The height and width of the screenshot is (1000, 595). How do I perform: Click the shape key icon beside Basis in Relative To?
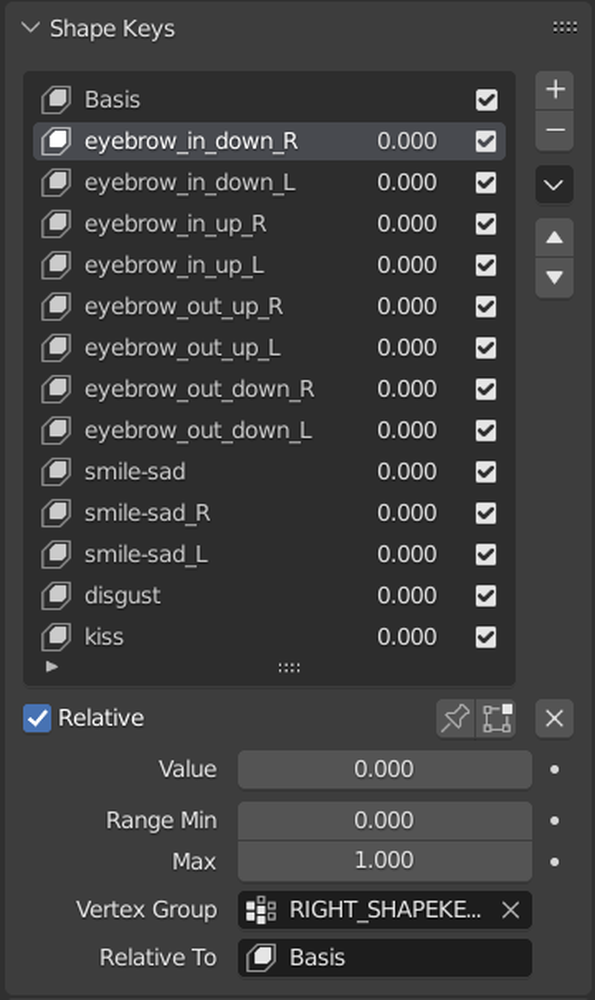262,957
